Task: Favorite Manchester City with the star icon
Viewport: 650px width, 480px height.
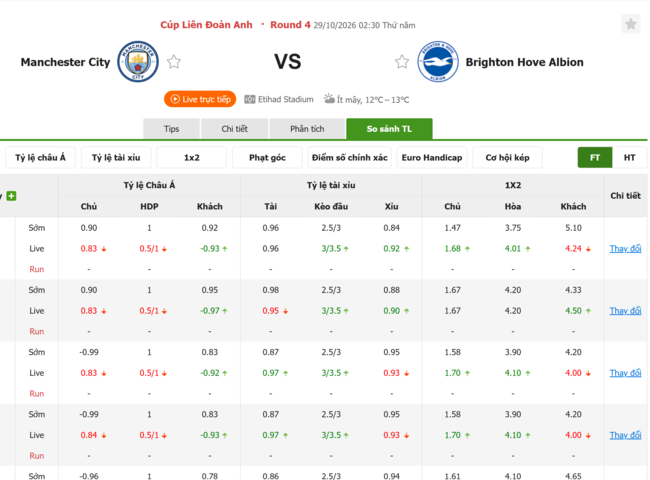Action: [x=174, y=62]
